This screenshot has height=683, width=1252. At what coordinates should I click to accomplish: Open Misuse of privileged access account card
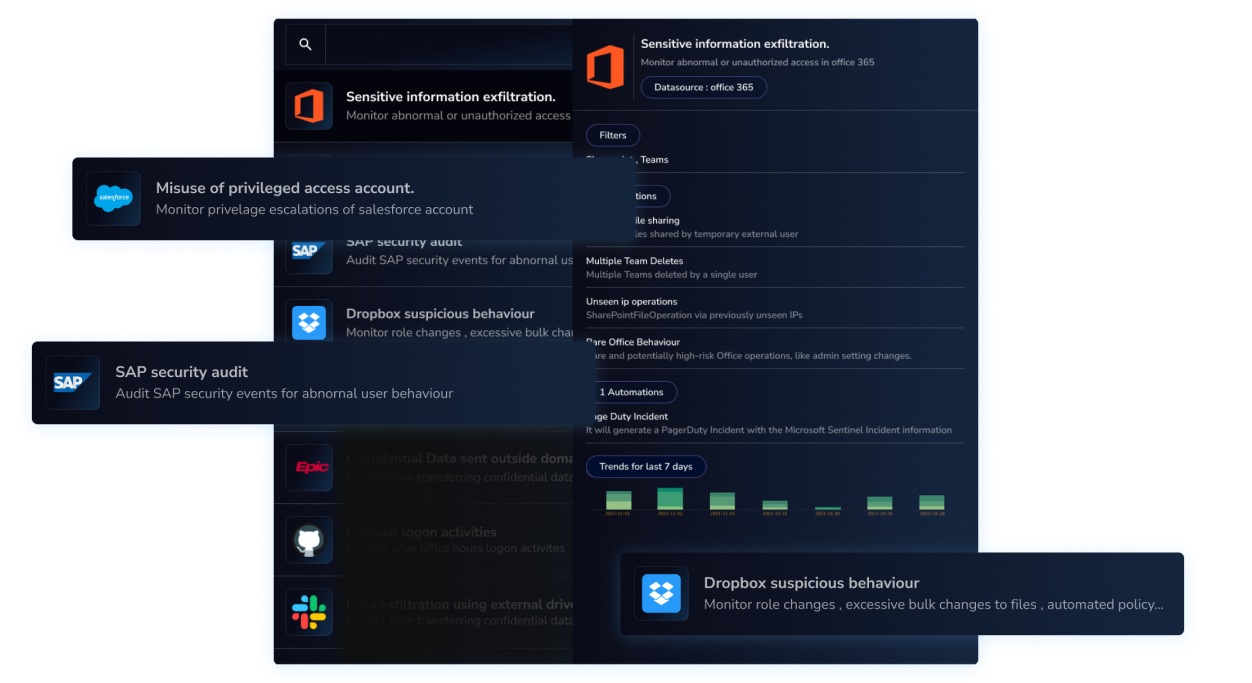click(x=340, y=198)
